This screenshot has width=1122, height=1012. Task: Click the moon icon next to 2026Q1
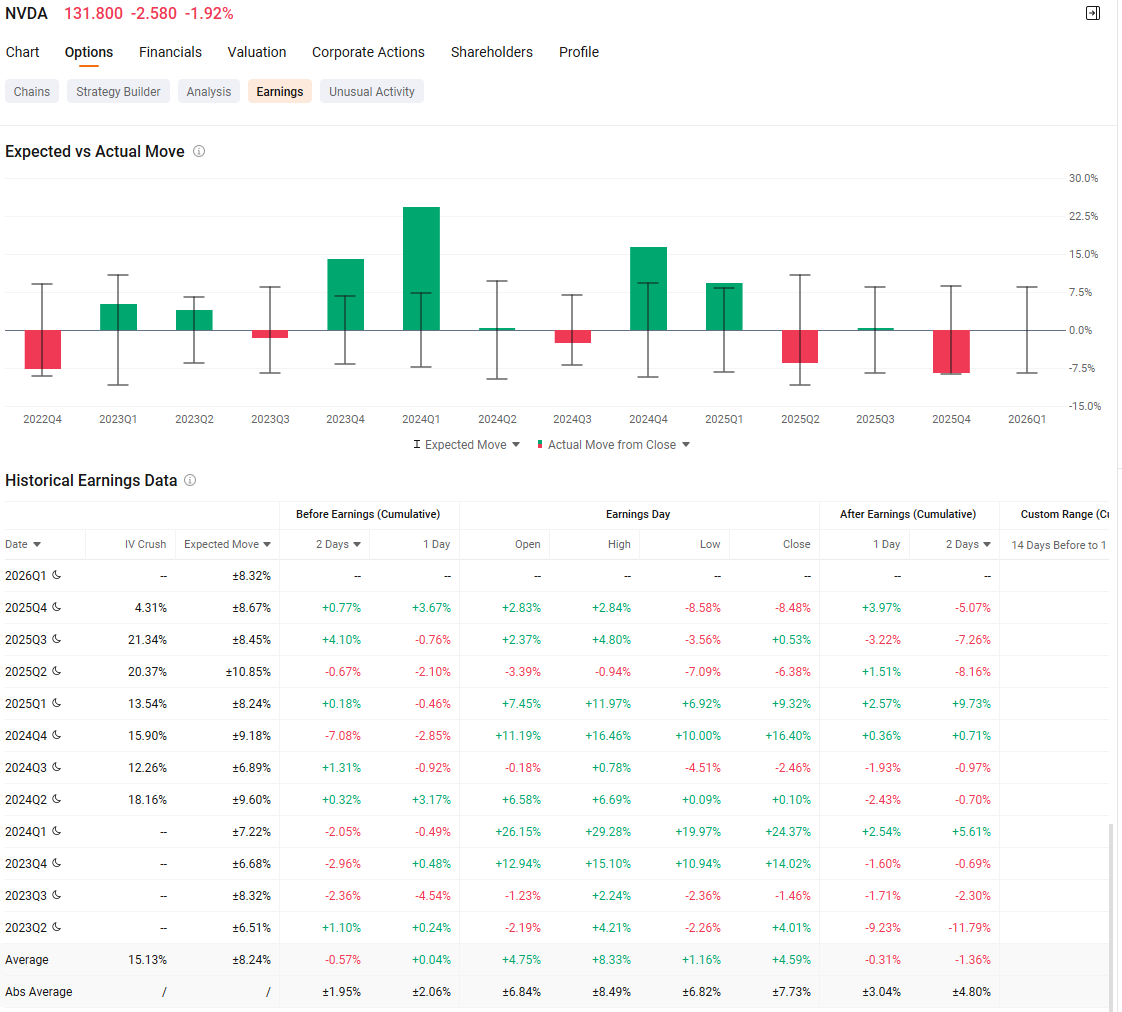(57, 575)
